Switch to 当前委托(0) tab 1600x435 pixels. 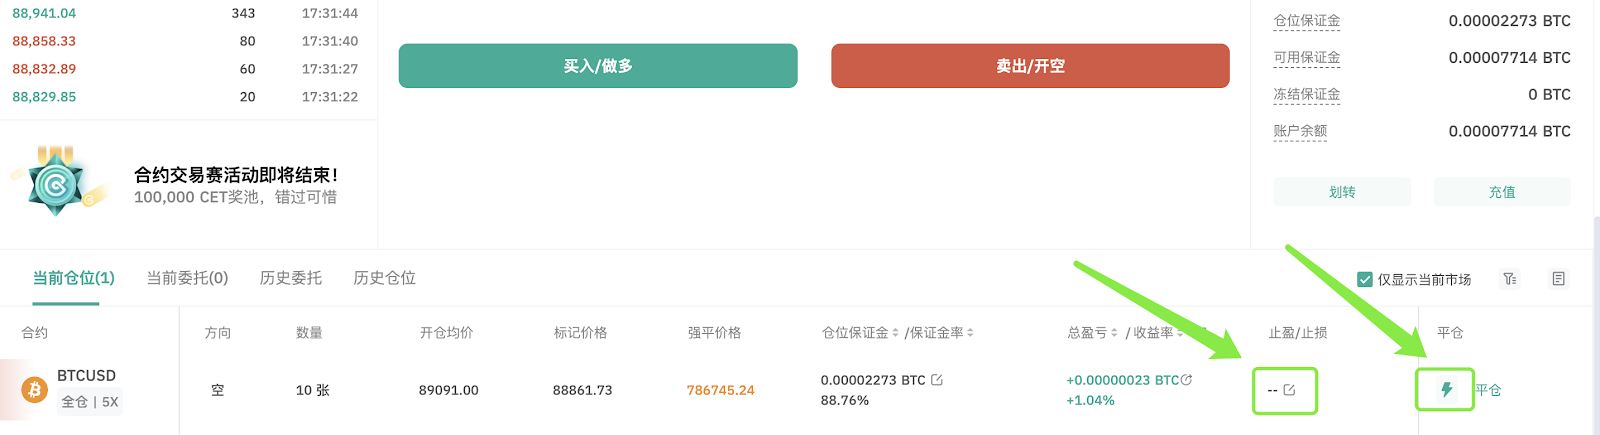click(187, 278)
